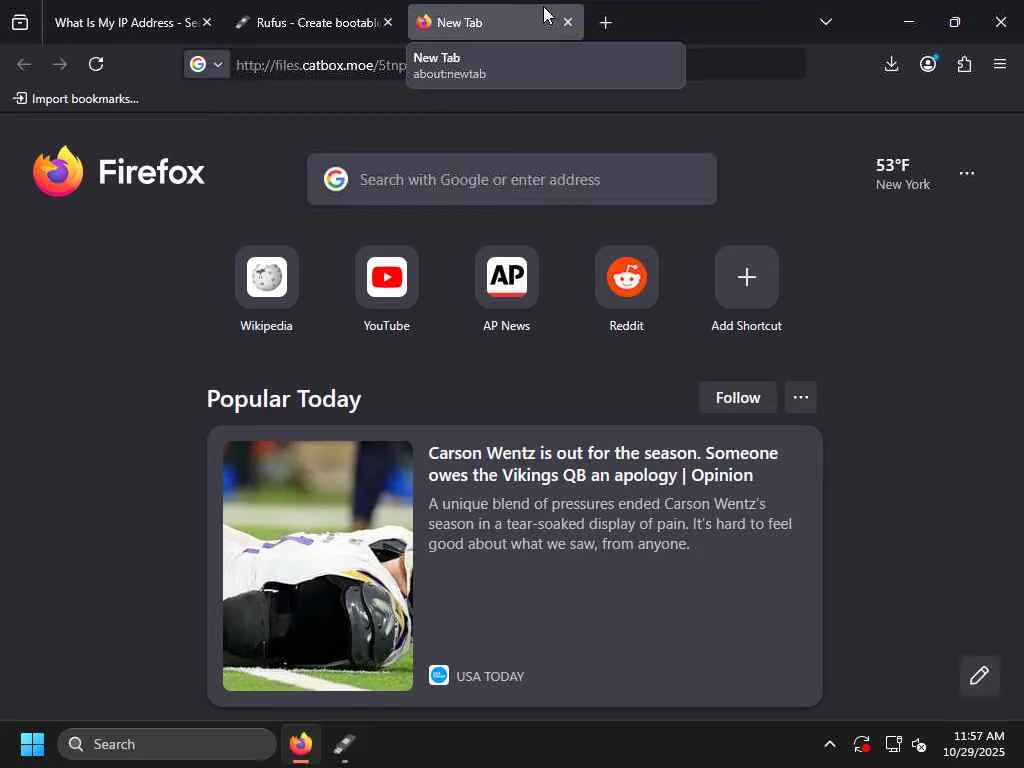1024x768 pixels.
Task: Click the Add Shortcut tile
Action: 746,289
